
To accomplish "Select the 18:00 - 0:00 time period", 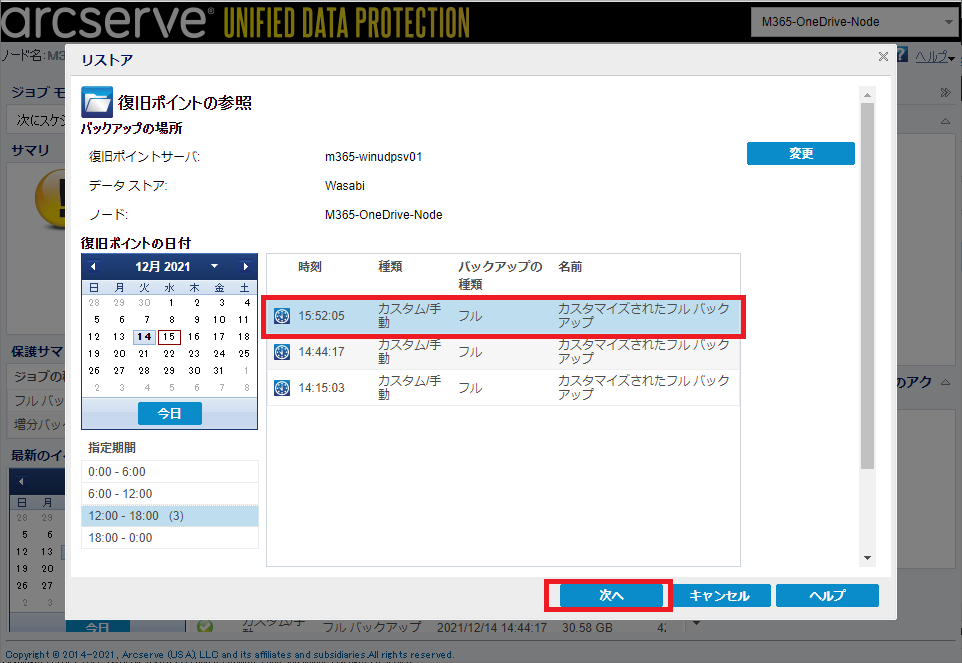I will coord(170,538).
